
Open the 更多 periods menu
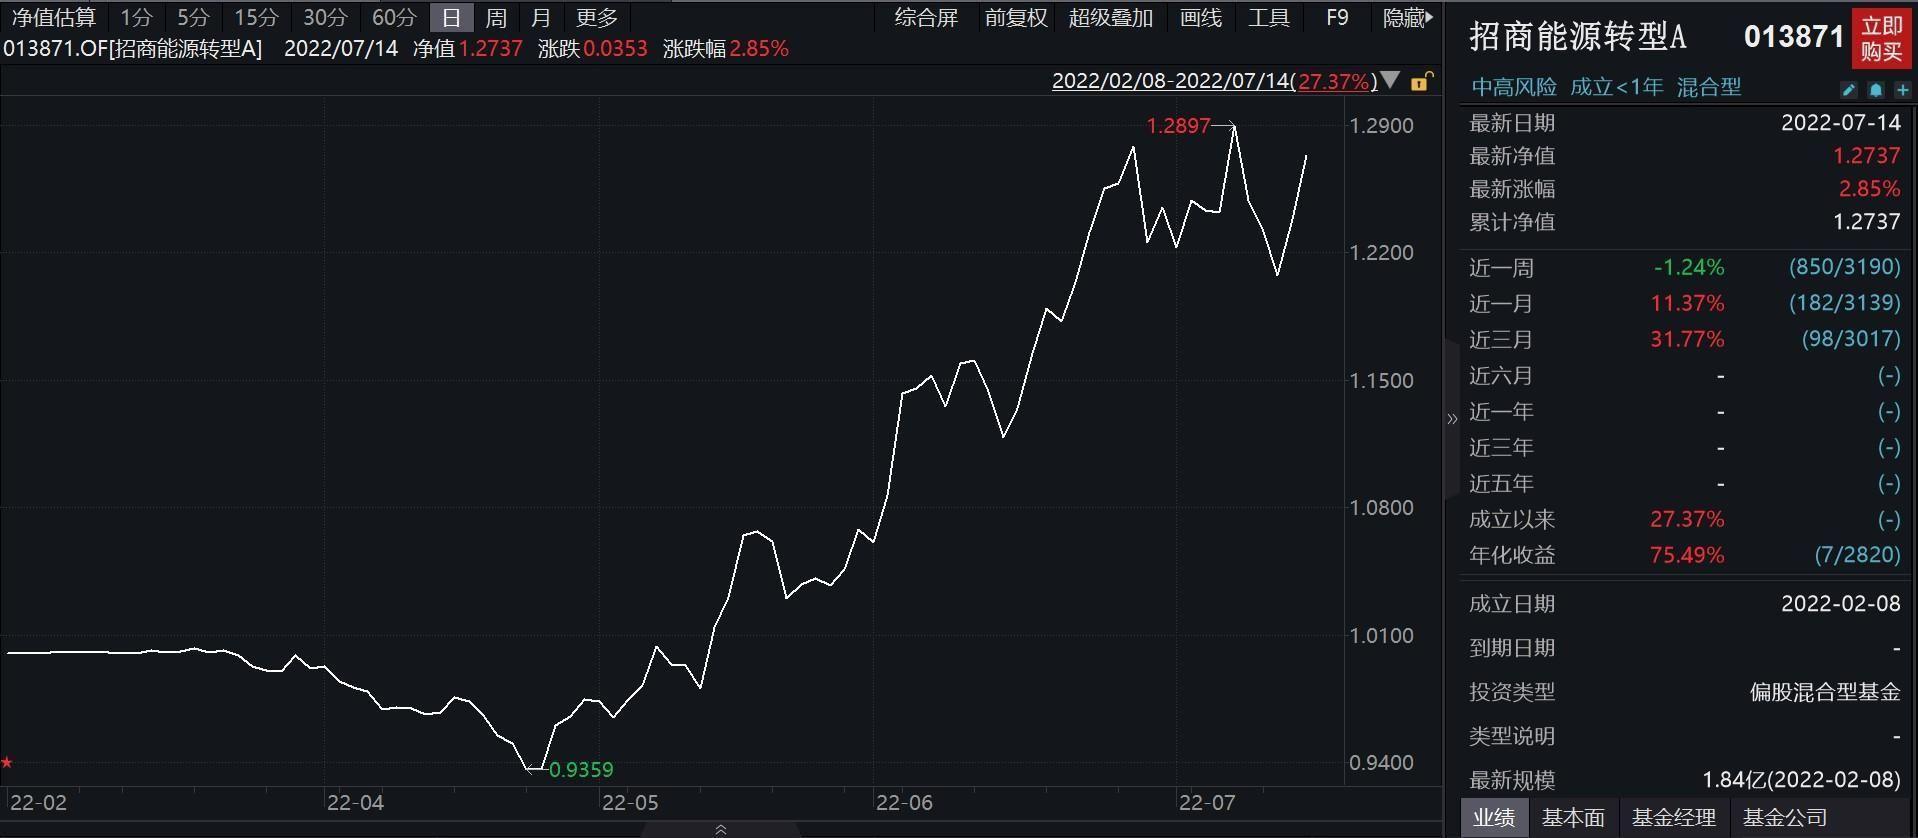click(x=597, y=18)
